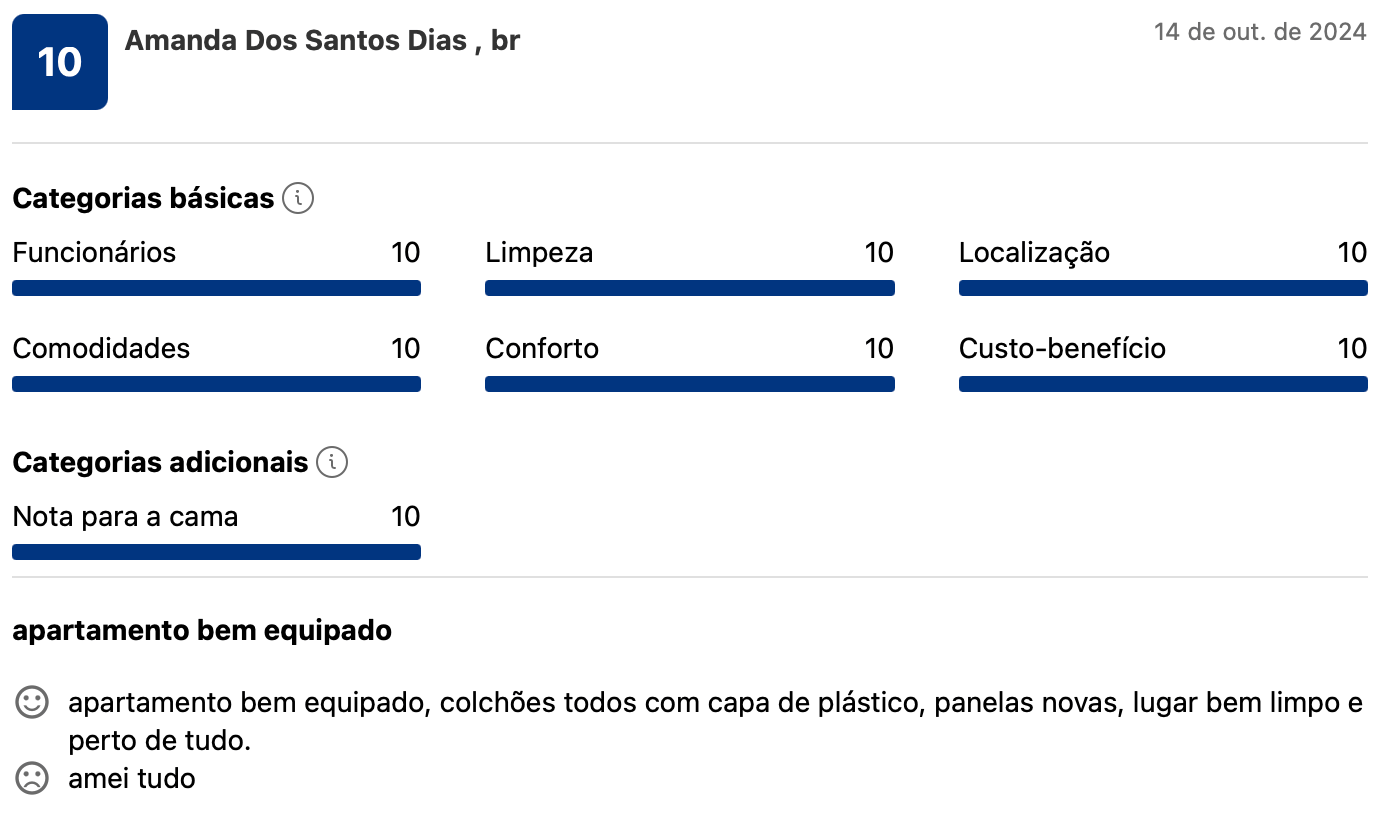Click reviewer name Amanda Dos Santos Dias
Screen dimensions: 1396x818
[x=296, y=41]
